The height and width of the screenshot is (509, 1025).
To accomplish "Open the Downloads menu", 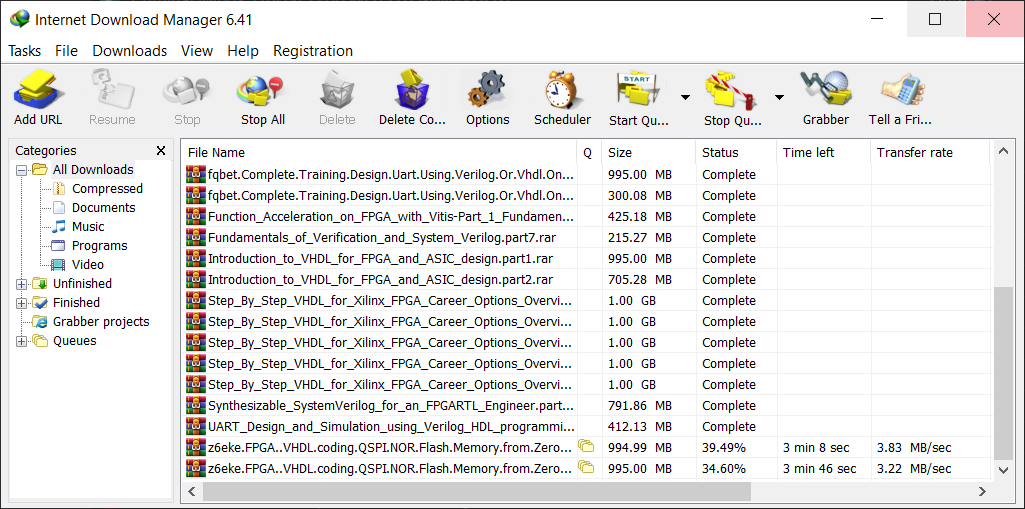I will (129, 51).
